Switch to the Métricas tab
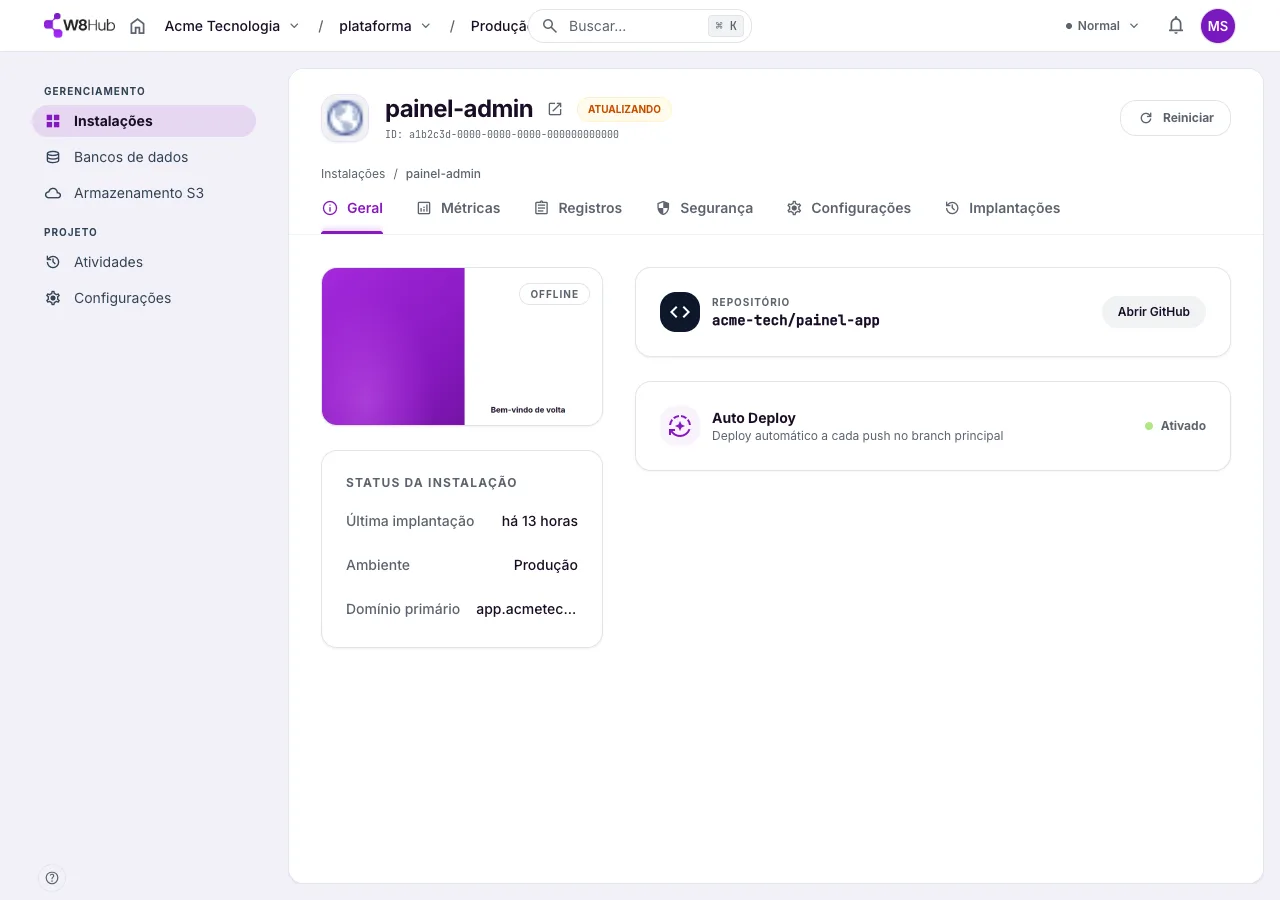 [458, 208]
